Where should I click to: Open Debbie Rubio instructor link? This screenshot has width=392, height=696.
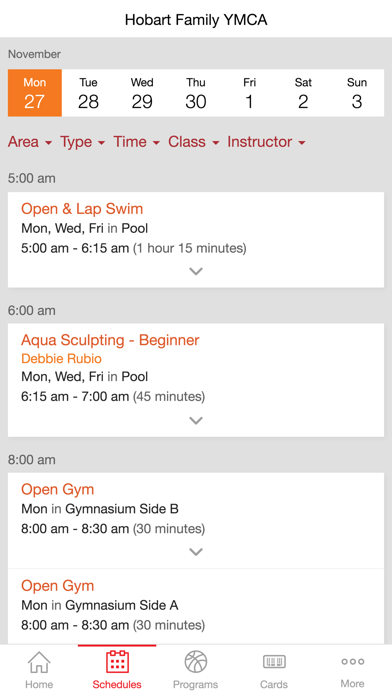[61, 359]
